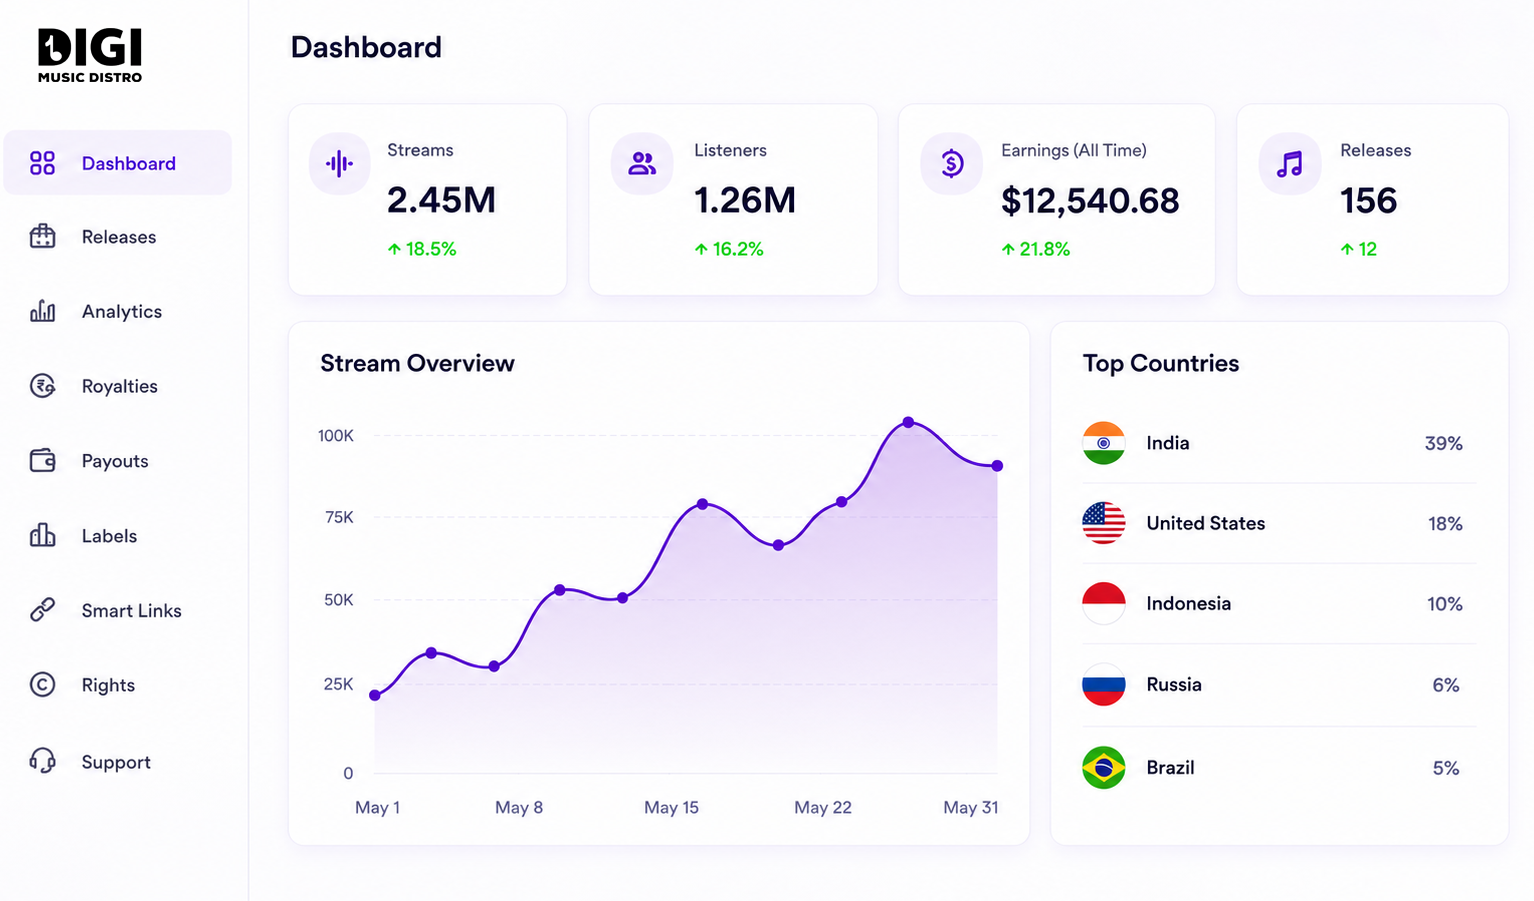
Task: Click the May 22 axis label
Action: point(823,807)
